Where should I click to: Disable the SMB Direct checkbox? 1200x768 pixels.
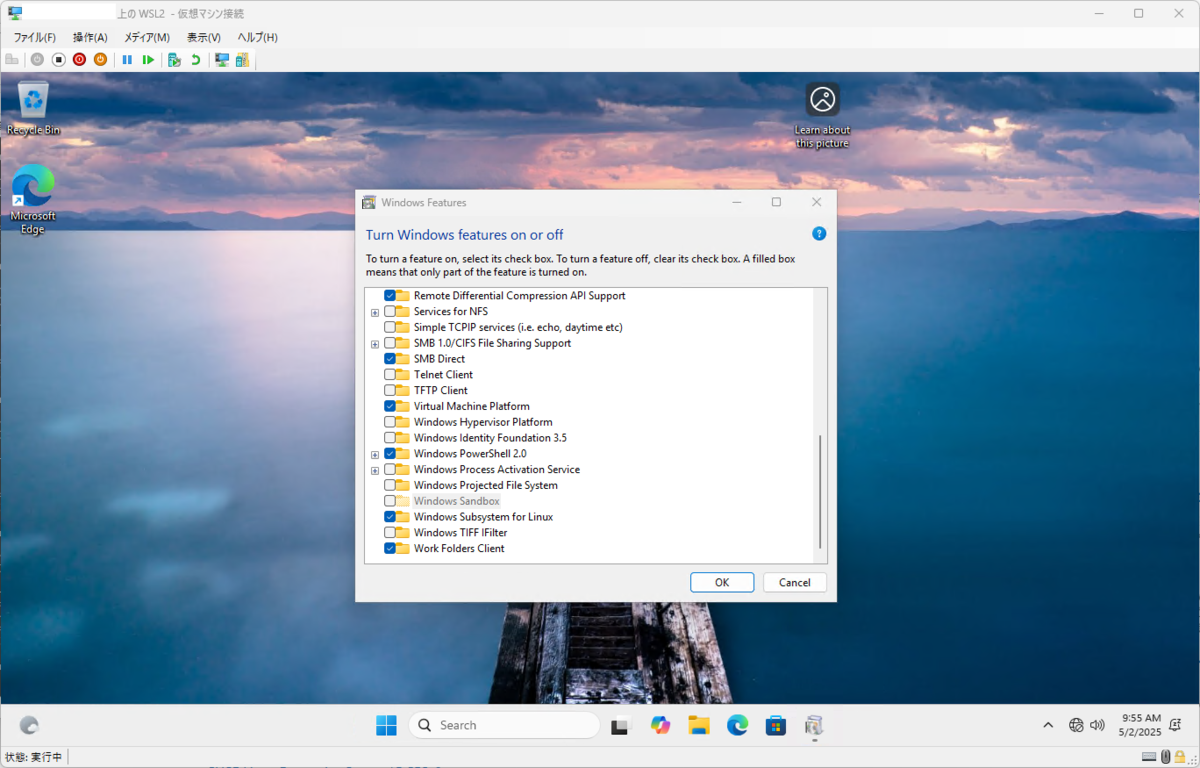click(390, 359)
